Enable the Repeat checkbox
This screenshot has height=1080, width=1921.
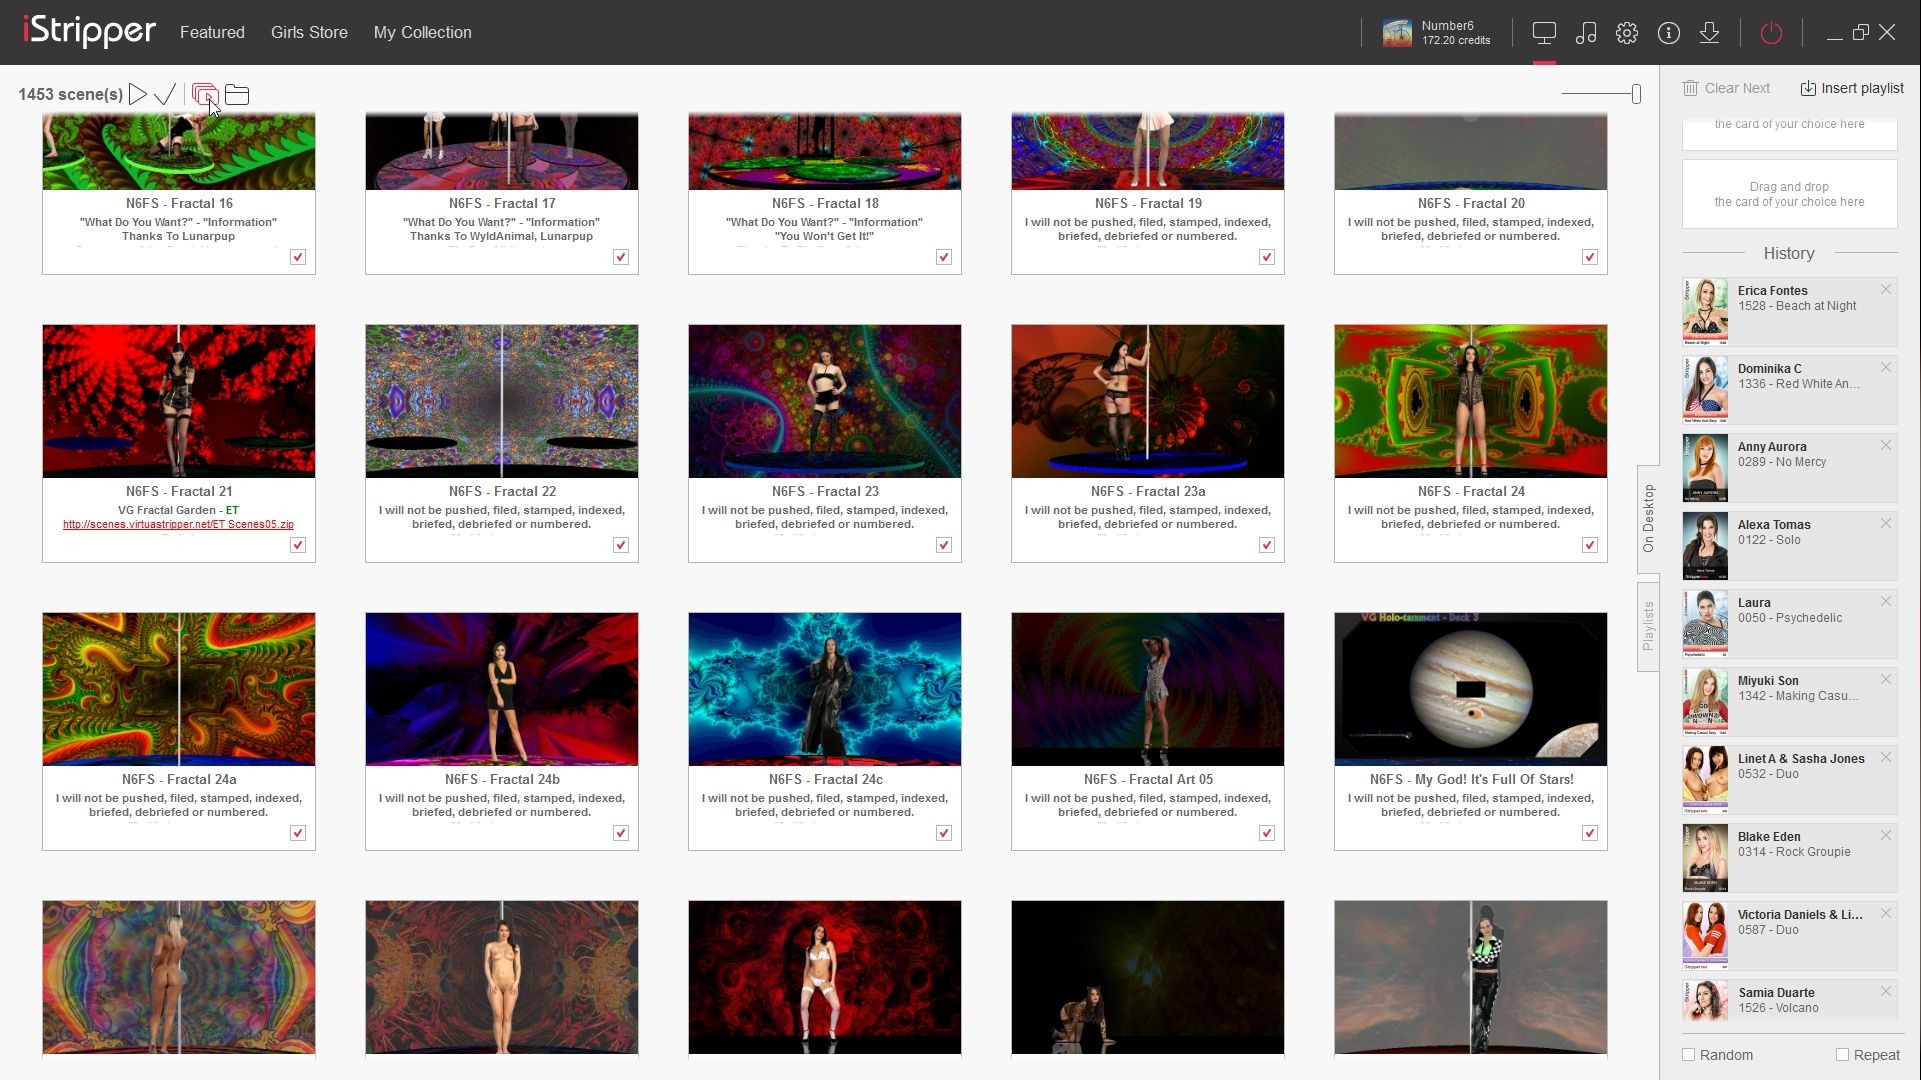pyautogui.click(x=1842, y=1055)
